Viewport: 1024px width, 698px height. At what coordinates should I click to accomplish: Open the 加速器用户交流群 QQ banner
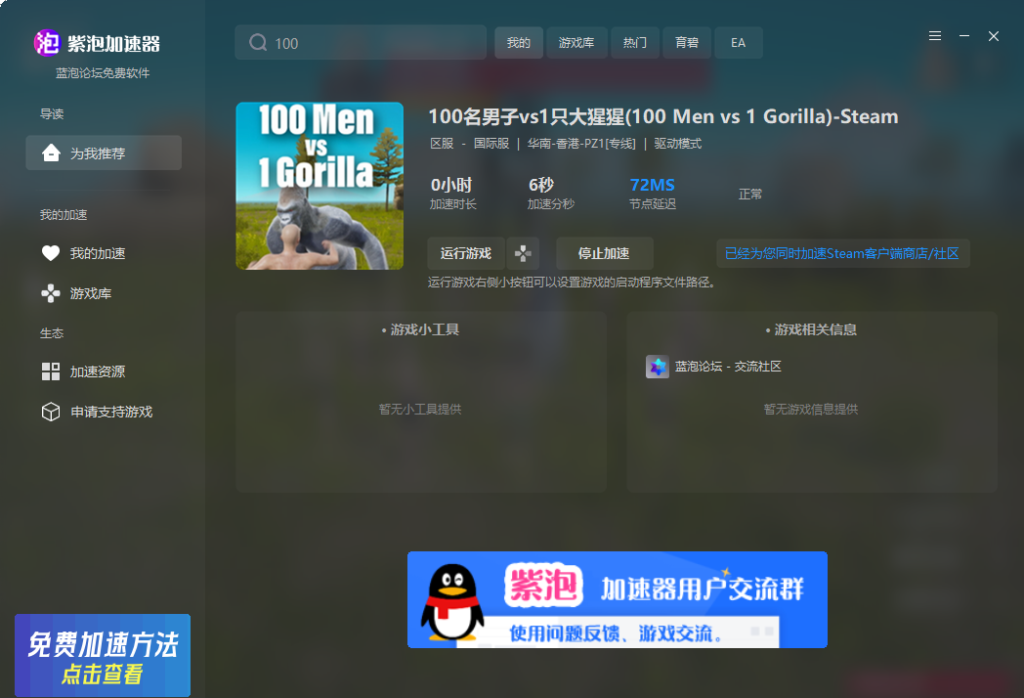click(617, 599)
